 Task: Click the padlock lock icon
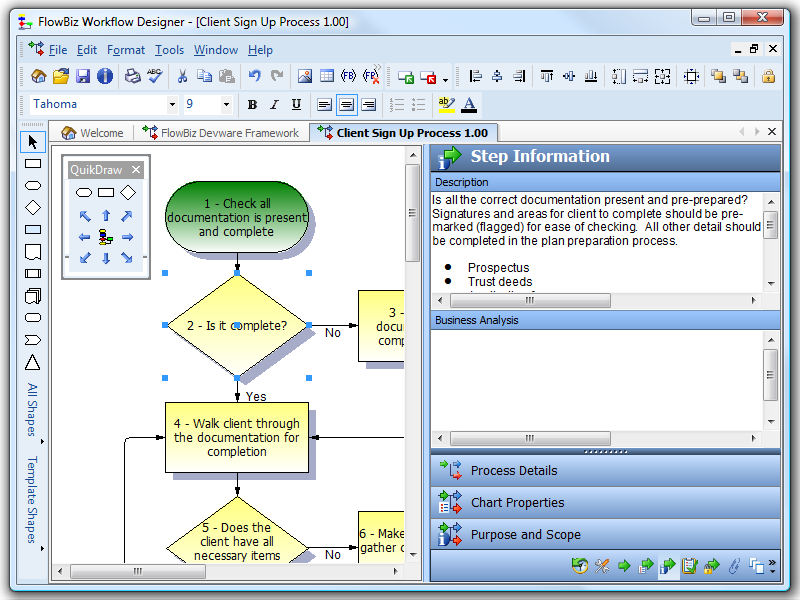(768, 77)
